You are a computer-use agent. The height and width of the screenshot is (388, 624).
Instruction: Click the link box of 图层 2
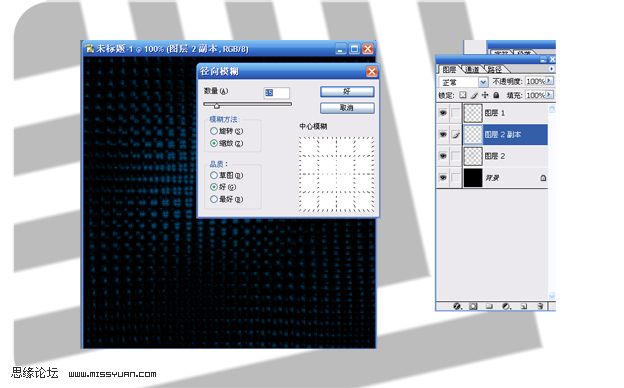click(x=455, y=156)
